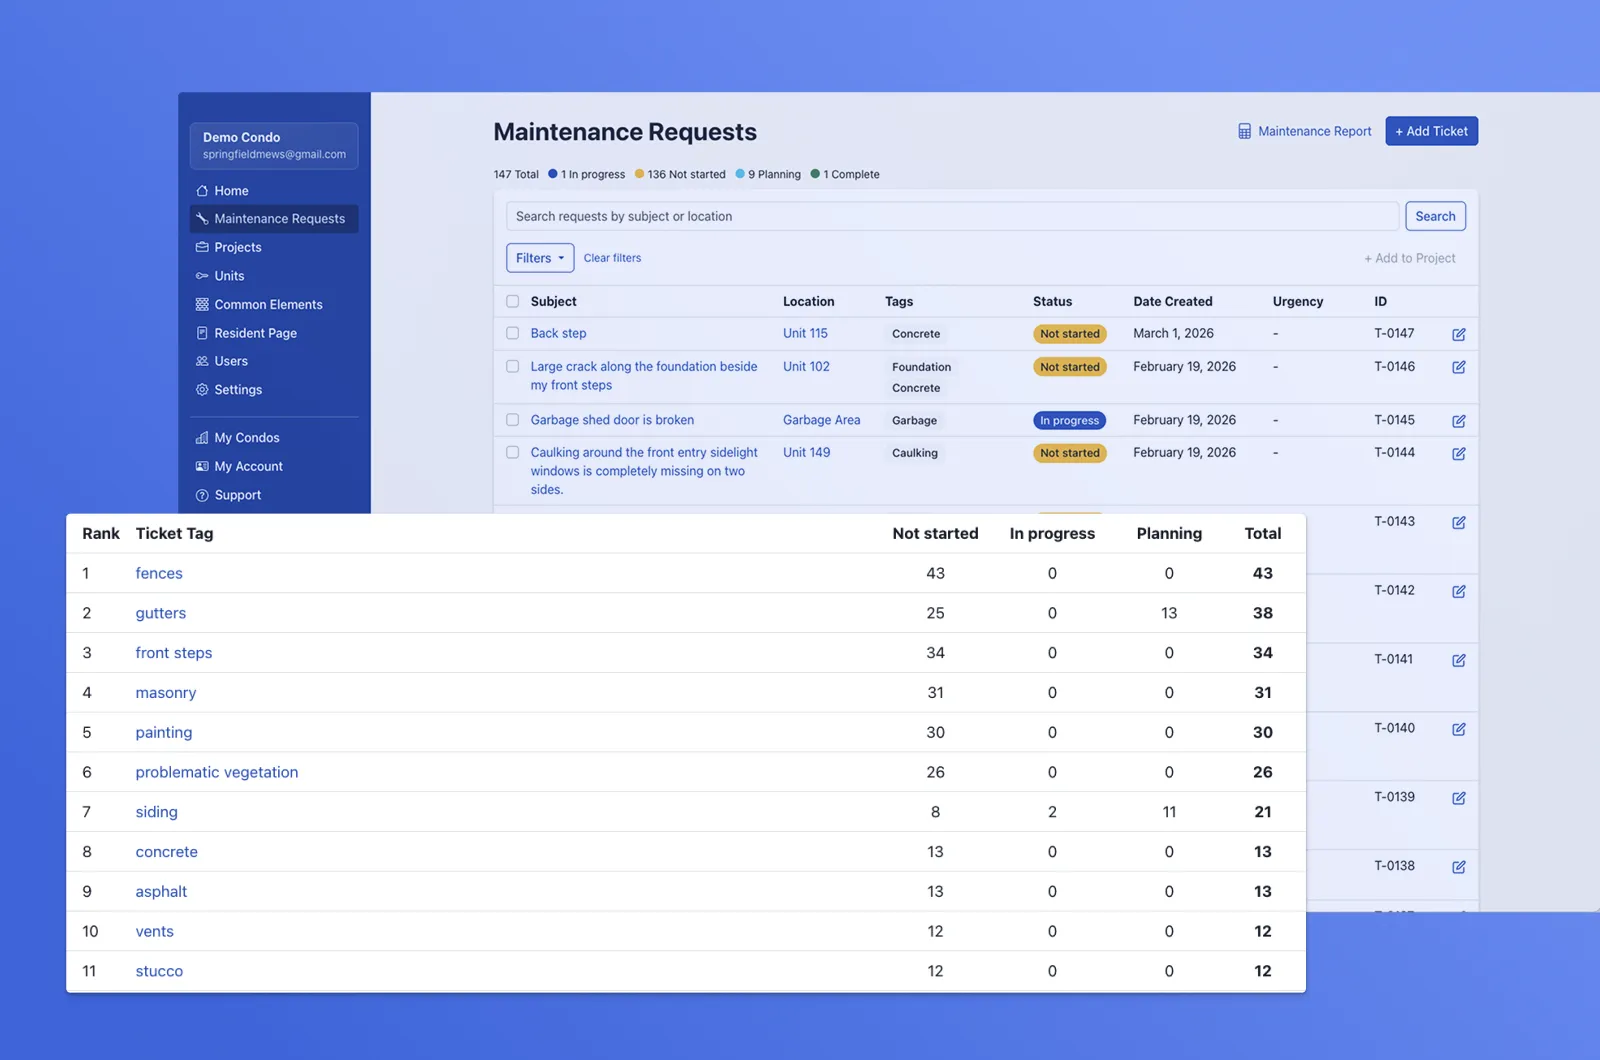Open the painting ticket tag
This screenshot has height=1060, width=1600.
point(164,732)
